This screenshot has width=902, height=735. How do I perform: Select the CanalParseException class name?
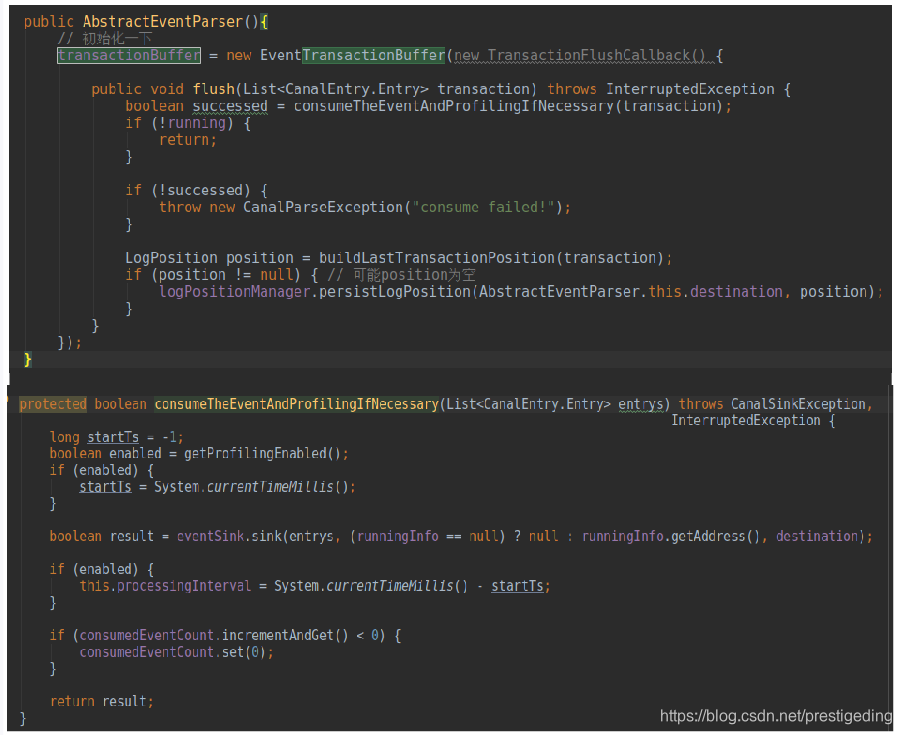tap(323, 207)
